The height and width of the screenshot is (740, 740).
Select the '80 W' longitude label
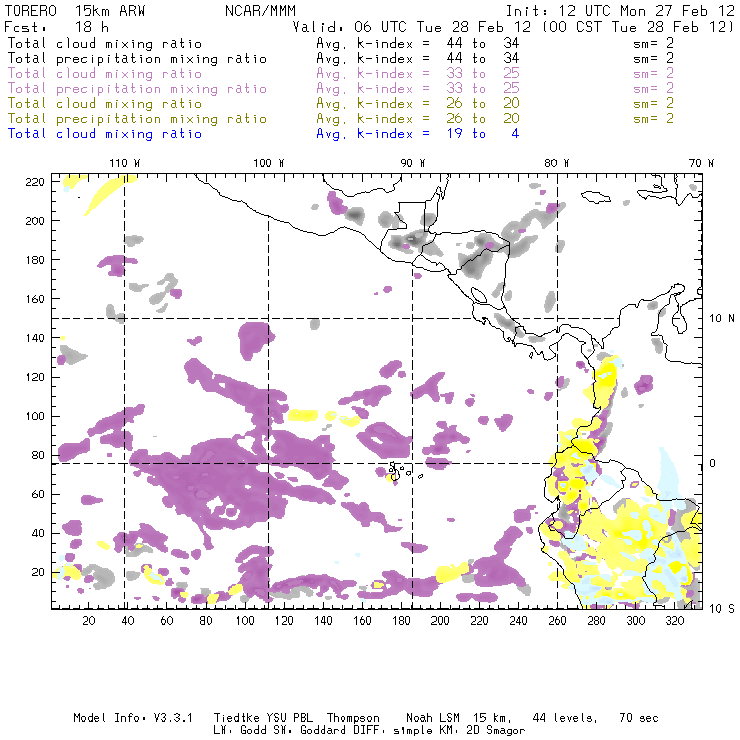click(x=556, y=163)
